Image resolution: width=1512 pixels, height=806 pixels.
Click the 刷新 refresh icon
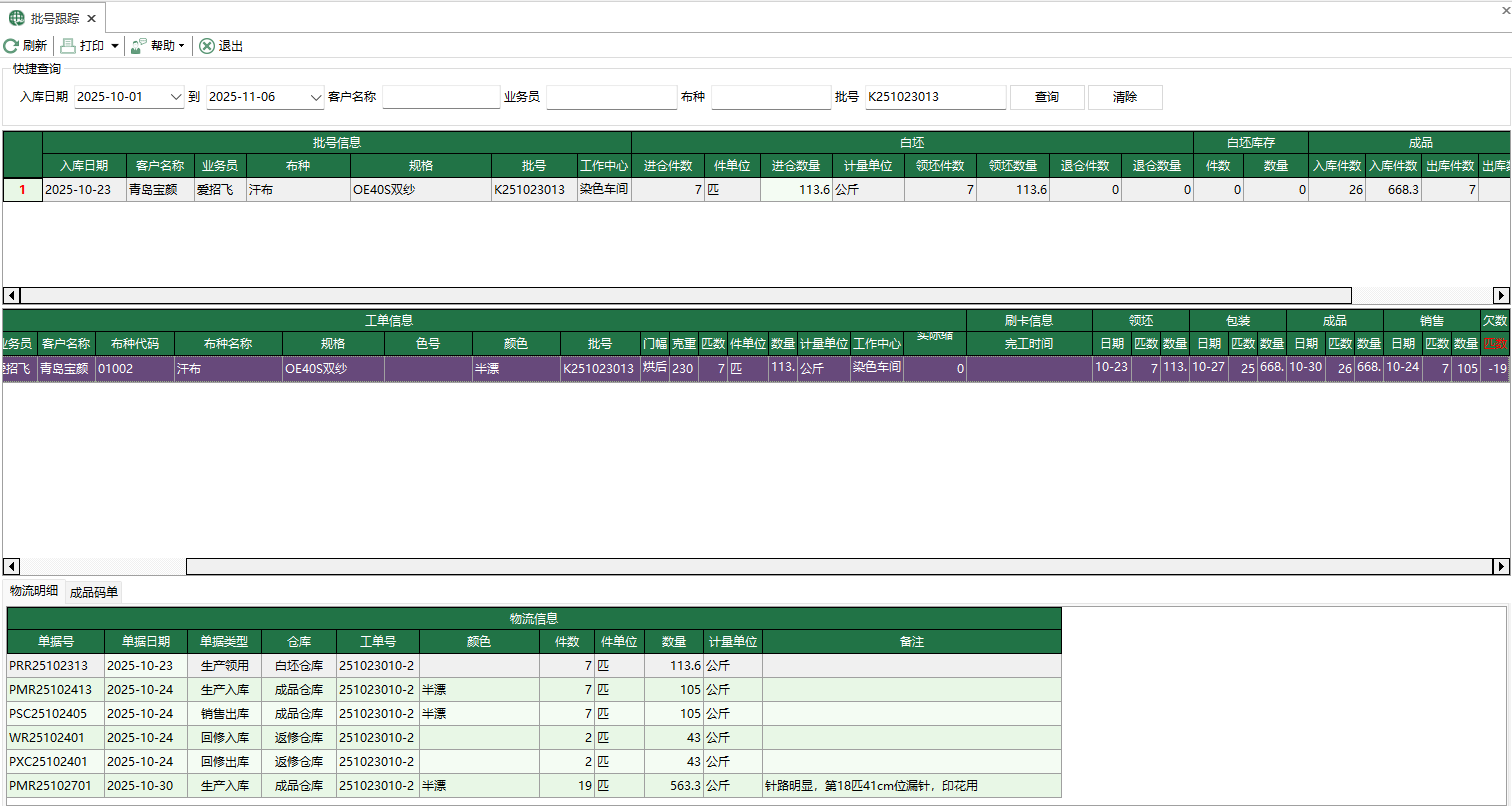click(11, 46)
